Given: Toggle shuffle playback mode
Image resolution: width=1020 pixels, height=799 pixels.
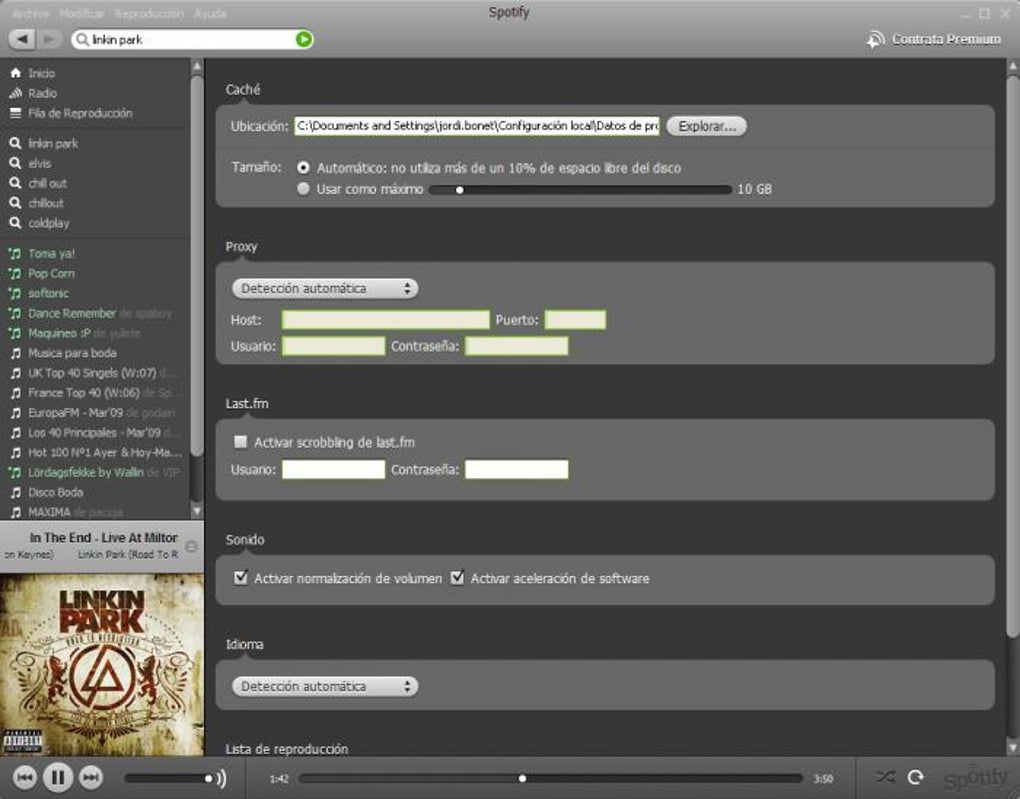Looking at the screenshot, I should [x=885, y=777].
